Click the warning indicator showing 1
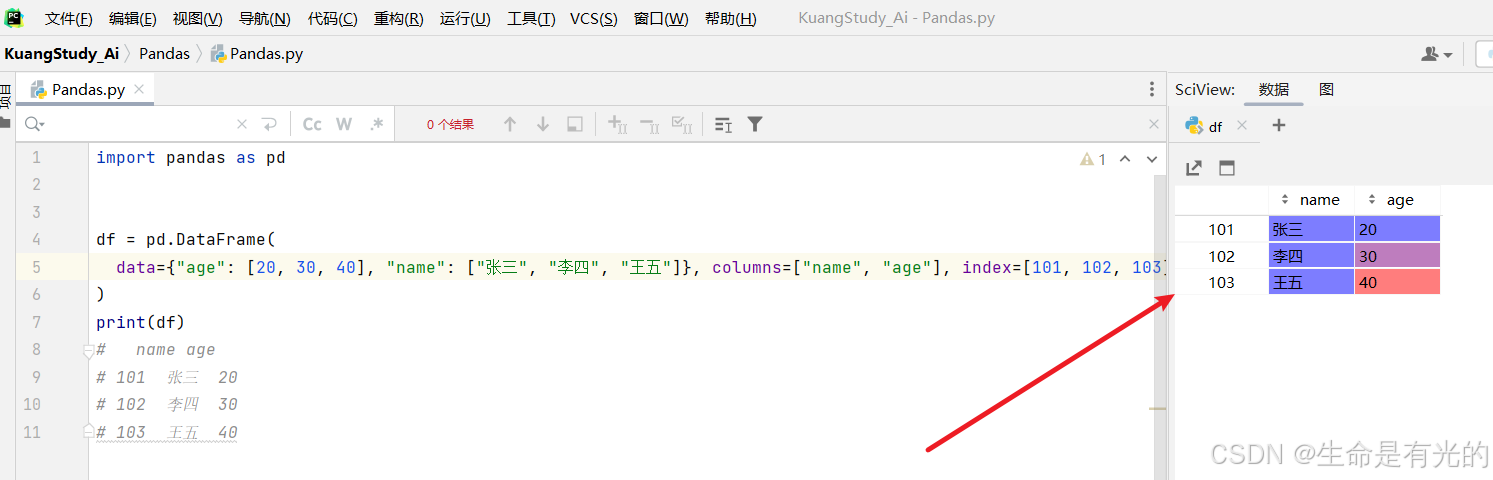The image size is (1493, 480). 1093,159
